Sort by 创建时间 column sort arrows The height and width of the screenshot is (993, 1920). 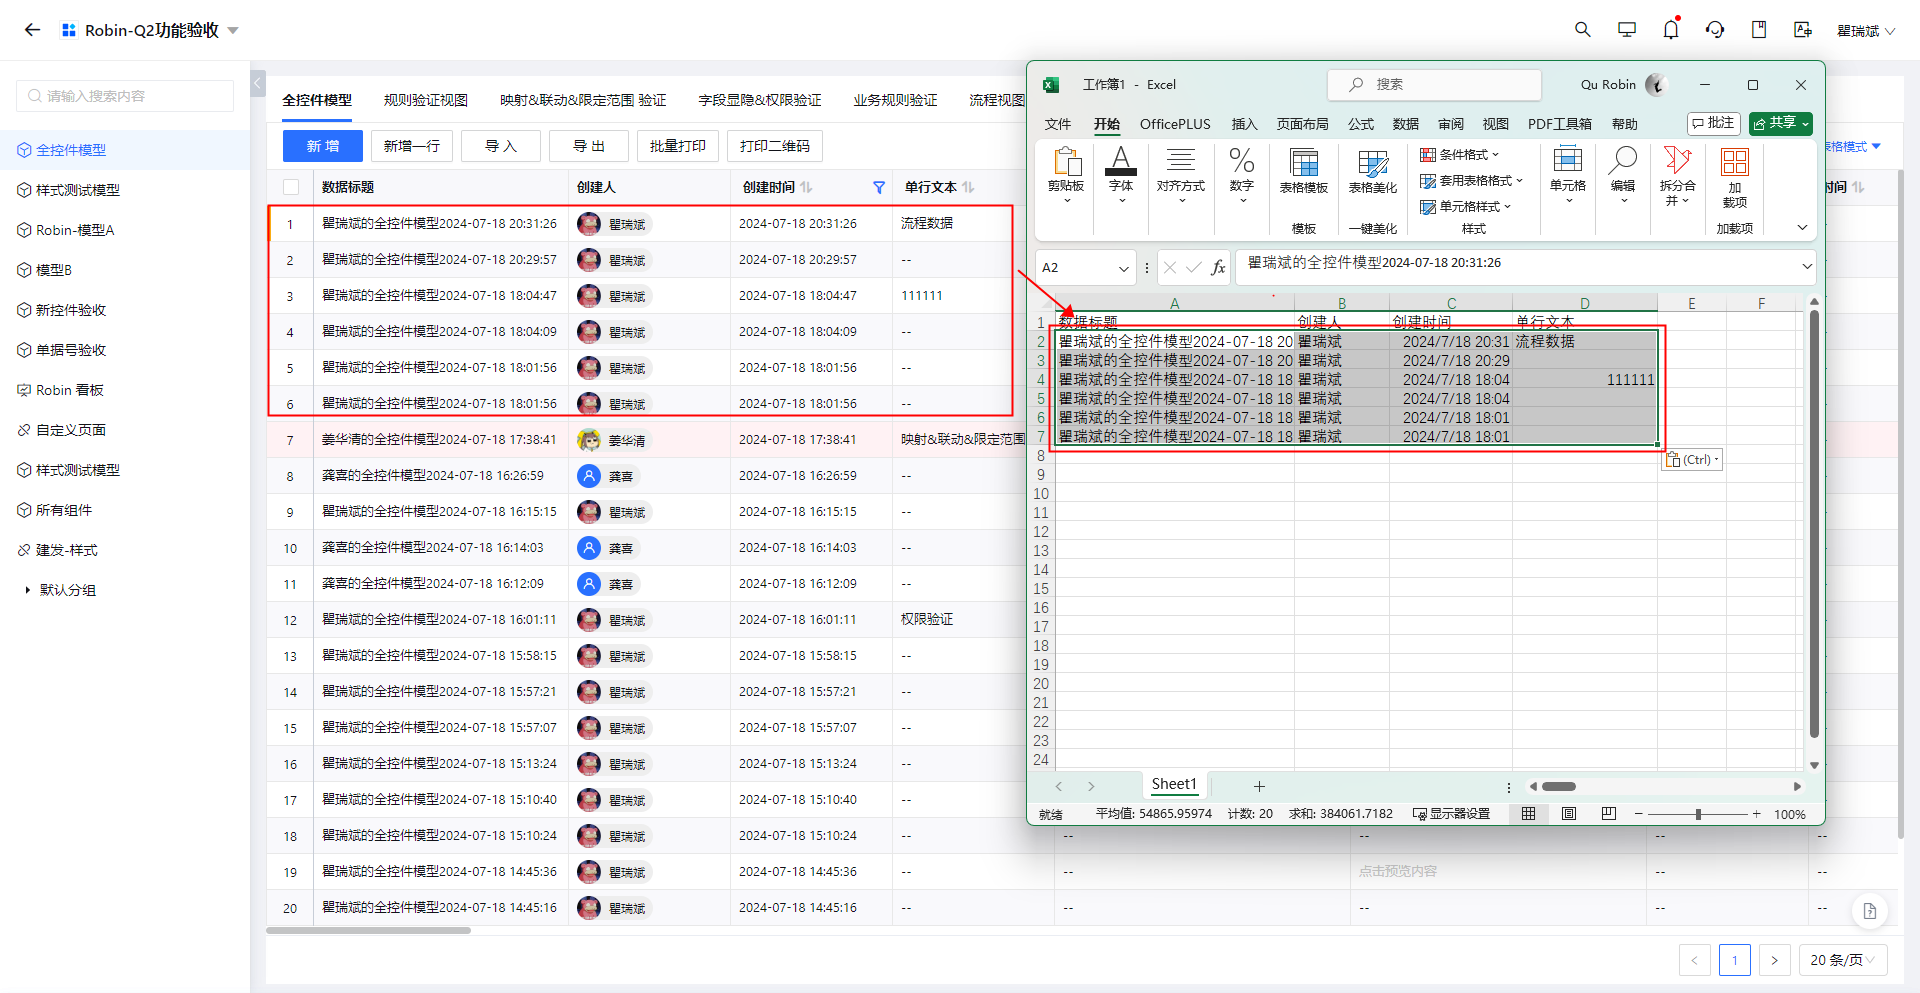pos(806,187)
